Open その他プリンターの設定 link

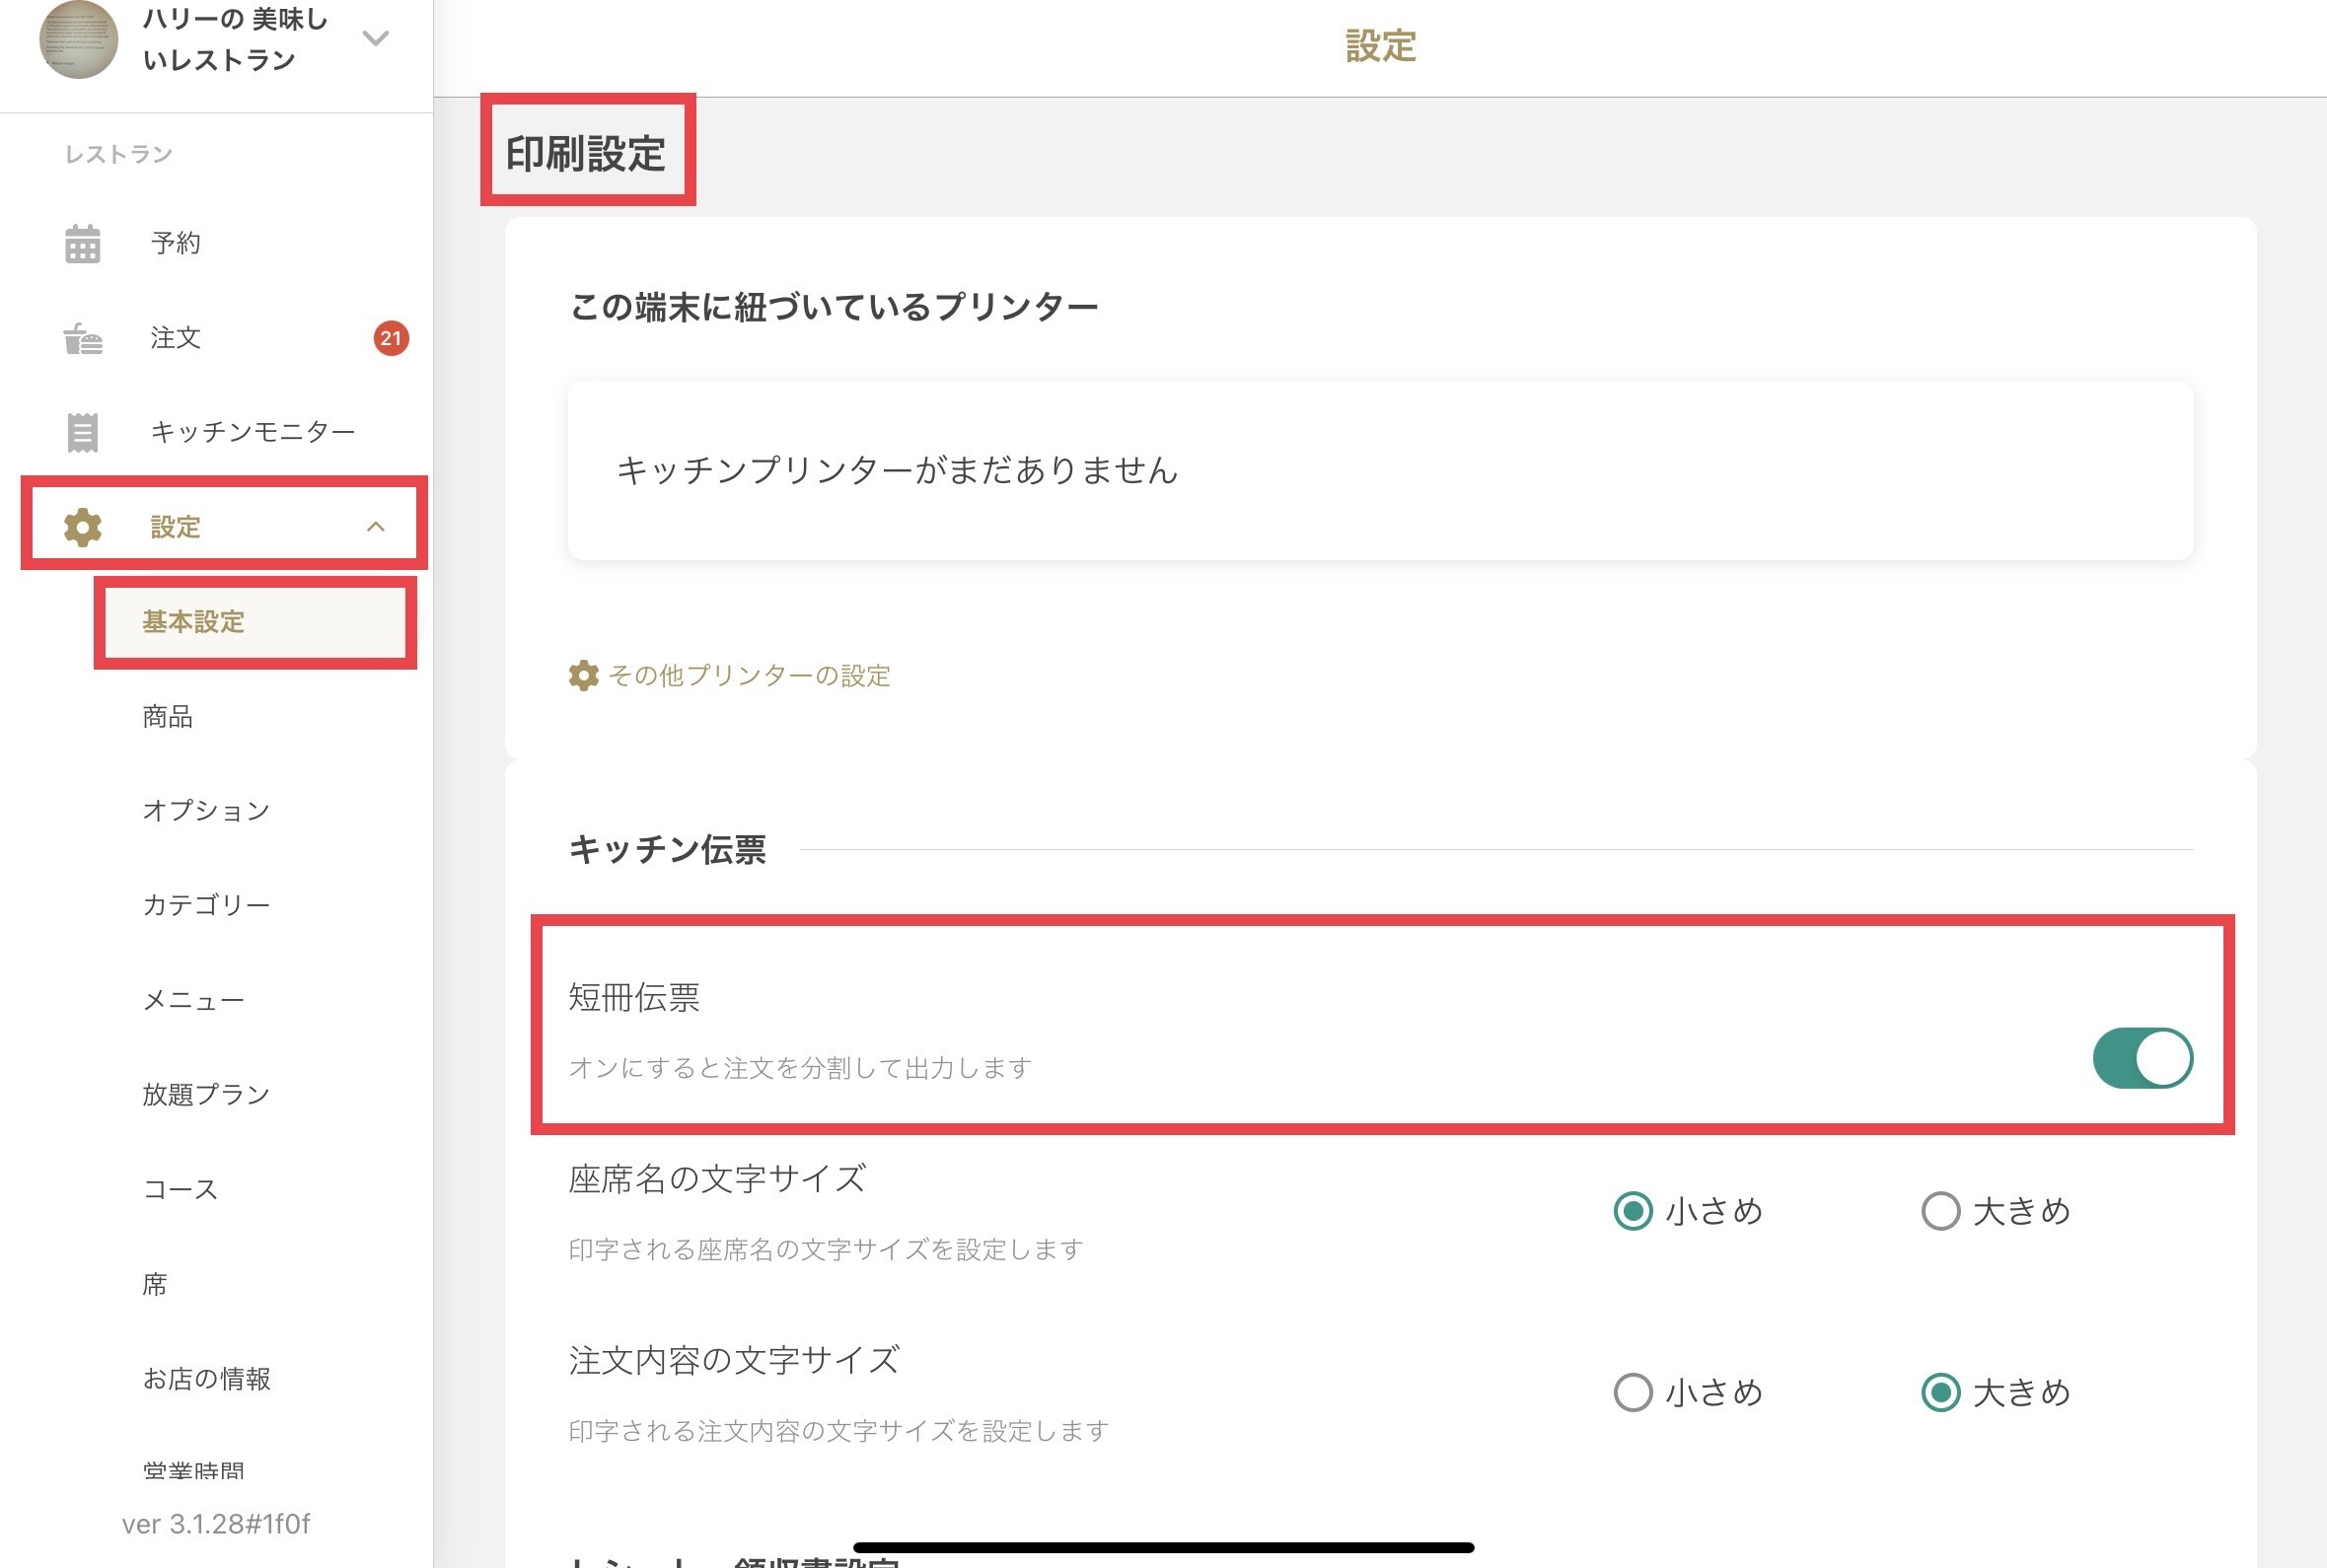click(x=748, y=676)
